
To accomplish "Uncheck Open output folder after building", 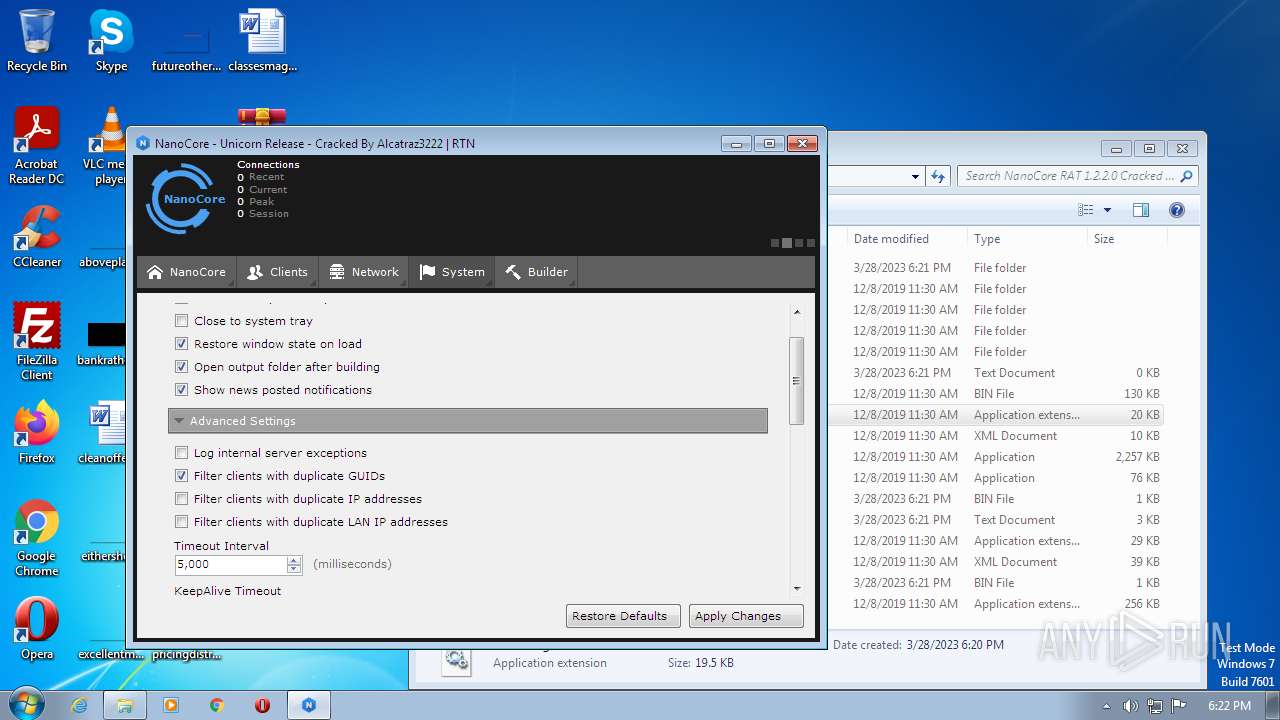I will (x=181, y=367).
